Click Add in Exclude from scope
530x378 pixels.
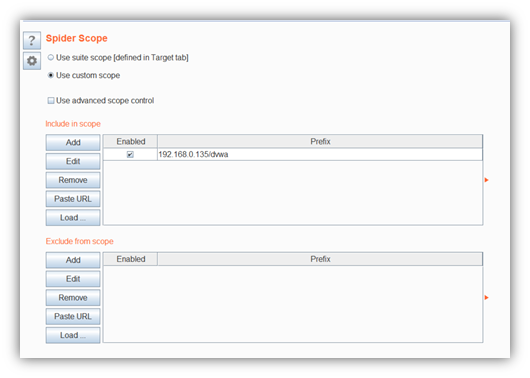click(73, 260)
